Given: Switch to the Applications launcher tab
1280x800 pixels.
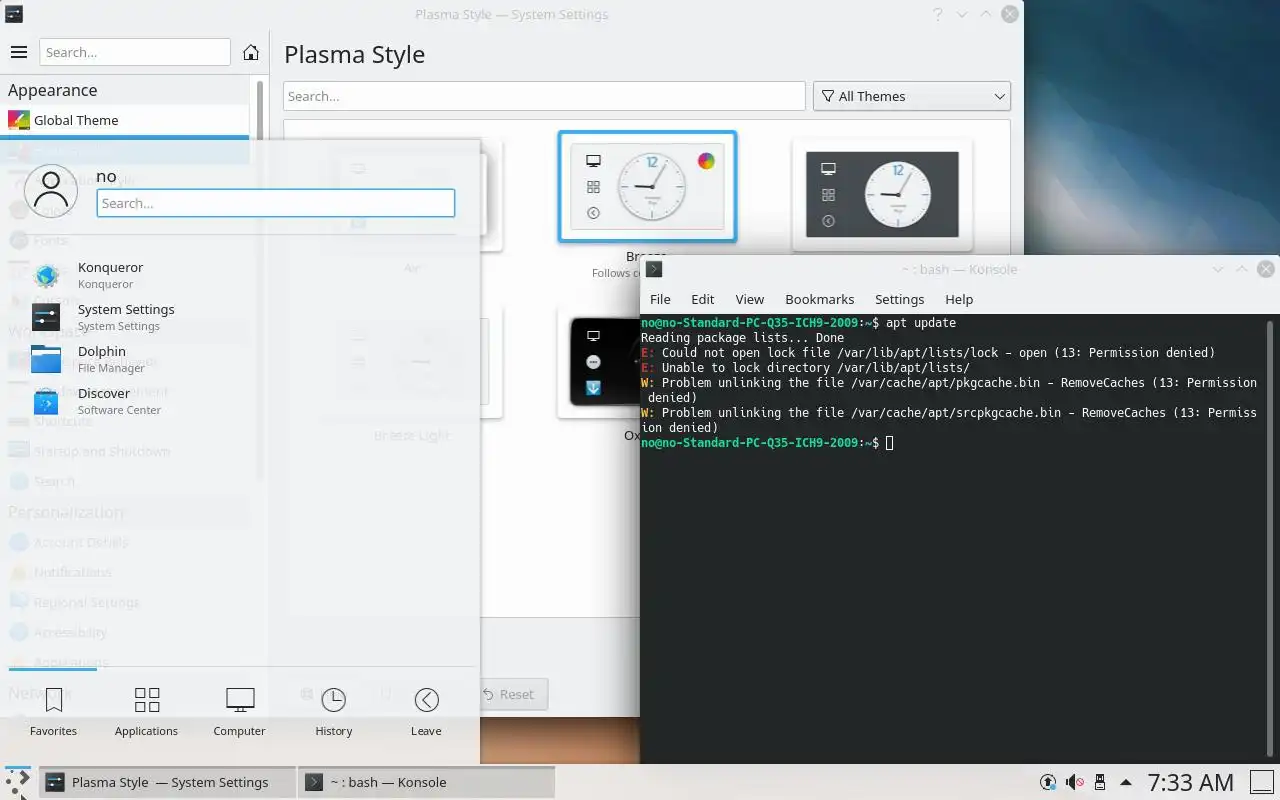Looking at the screenshot, I should coord(146,711).
